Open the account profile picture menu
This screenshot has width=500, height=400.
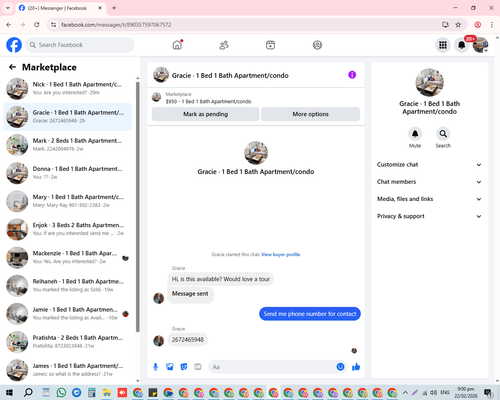click(480, 45)
